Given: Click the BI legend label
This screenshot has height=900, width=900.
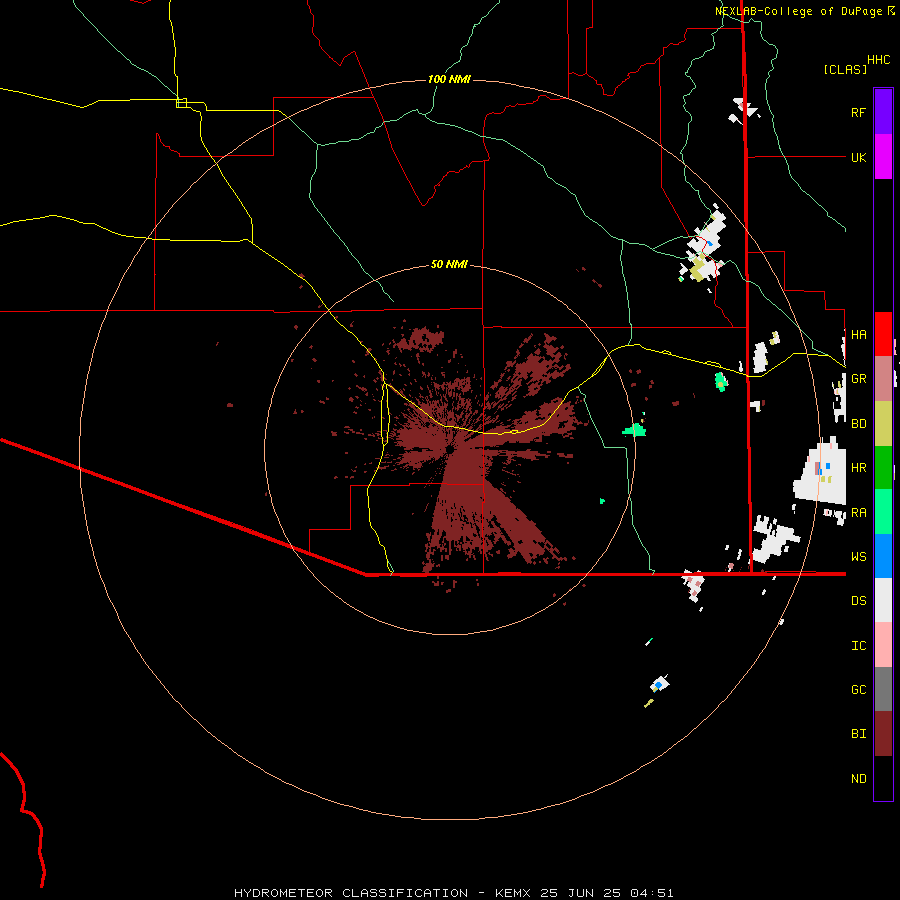Looking at the screenshot, I should [858, 734].
